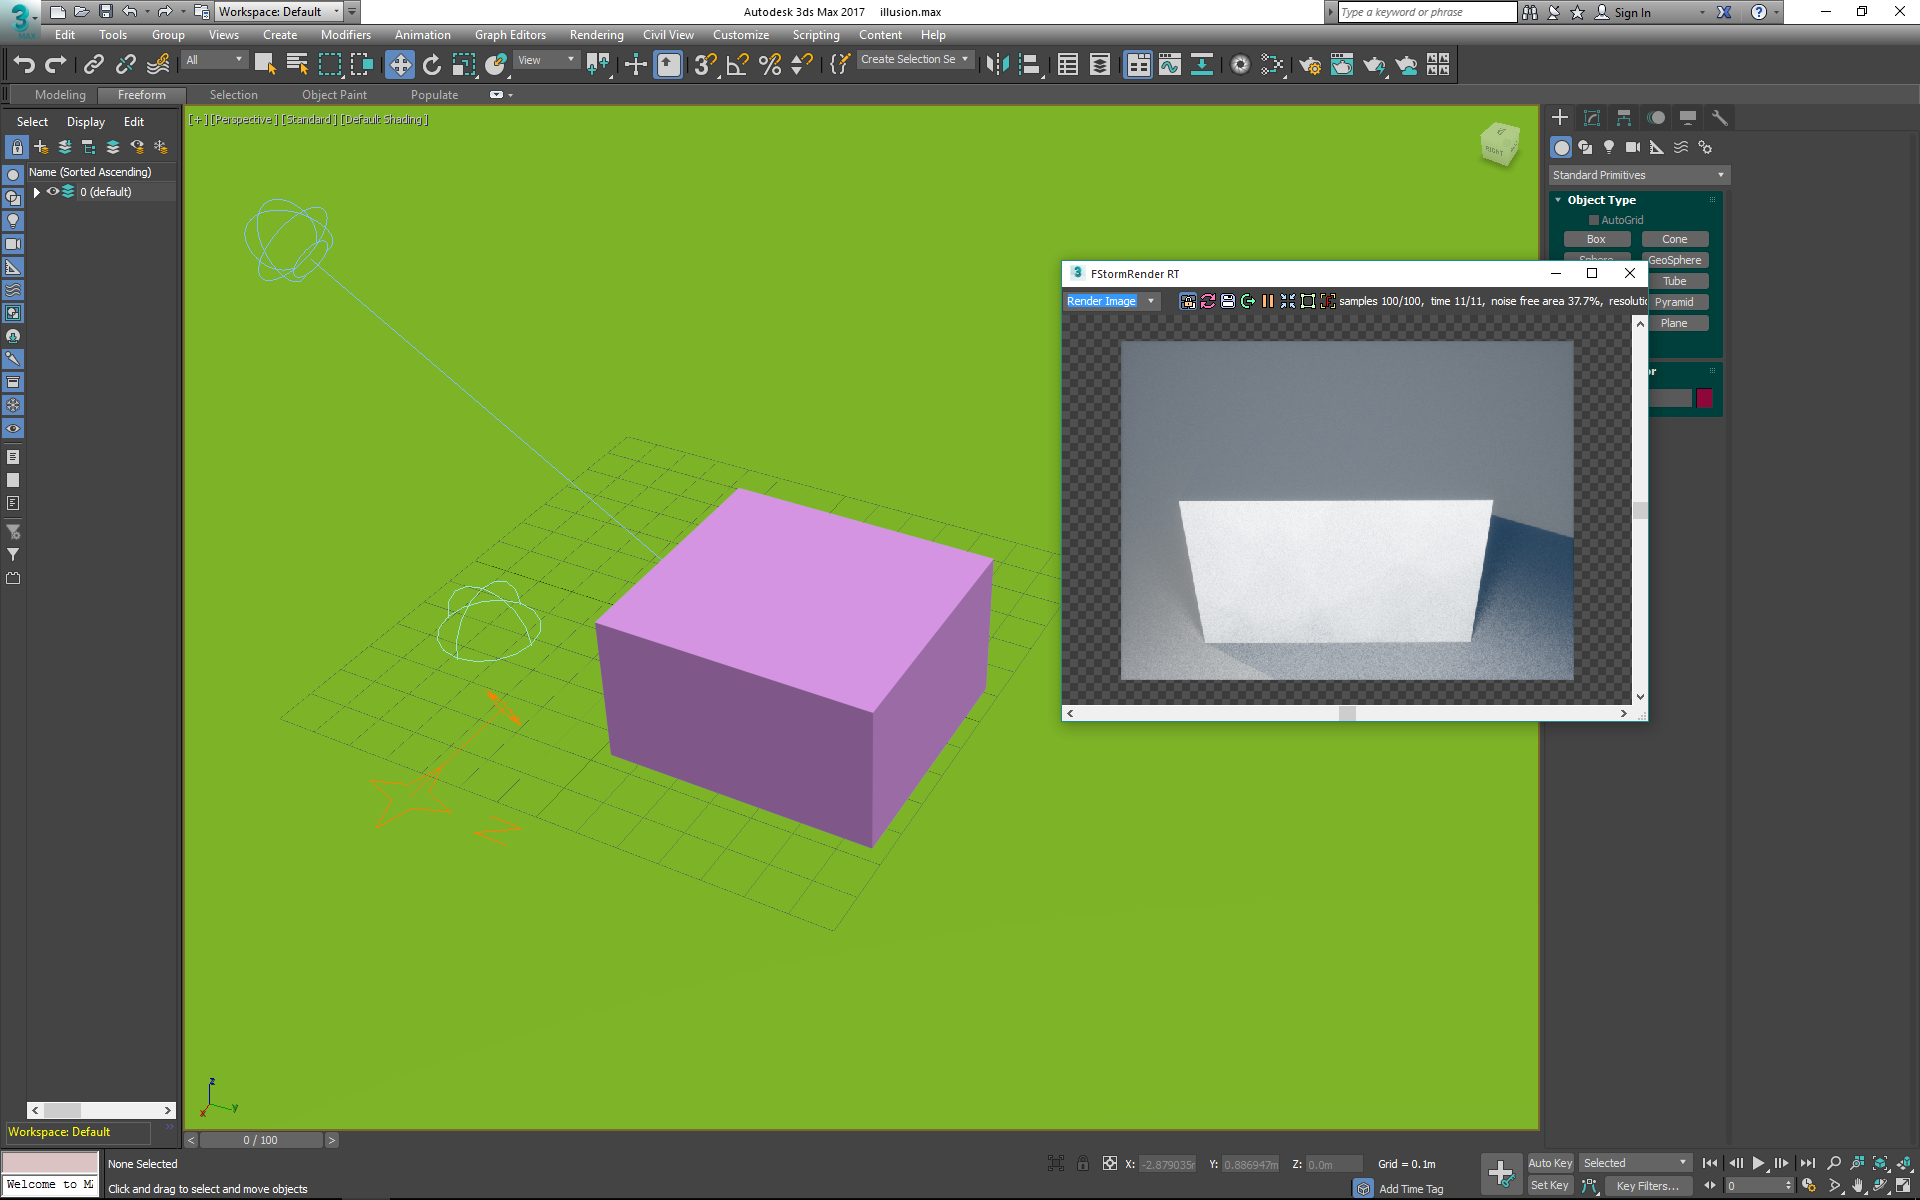Switch to the Modify panel
Image resolution: width=1920 pixels, height=1200 pixels.
point(1592,118)
